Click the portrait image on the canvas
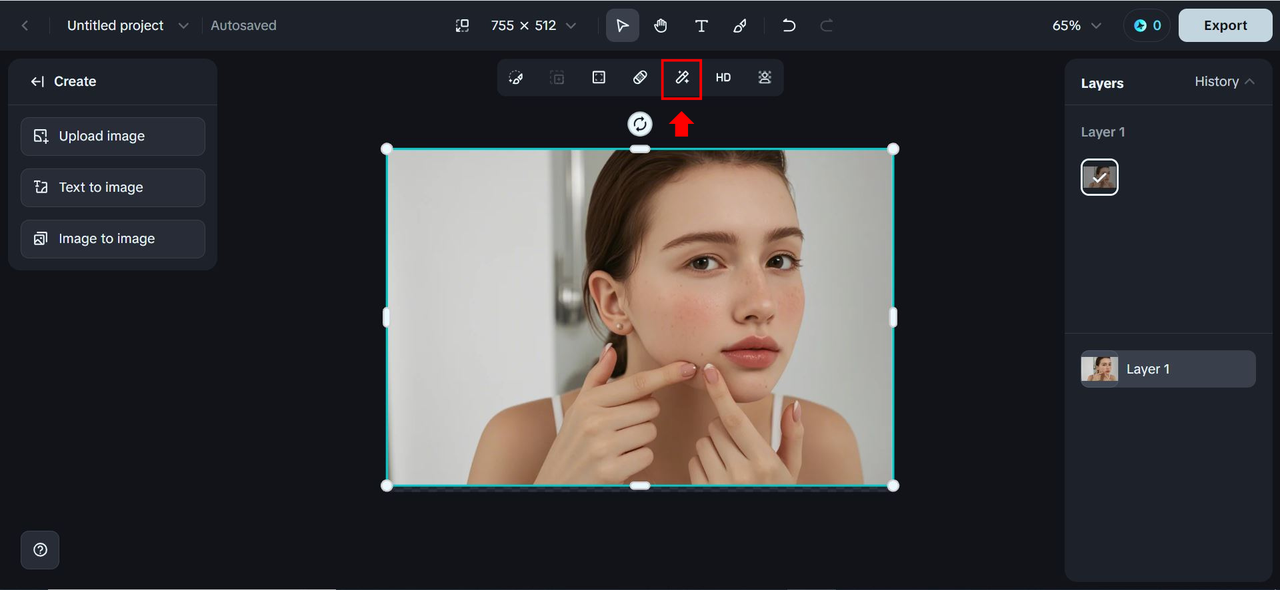 point(640,317)
